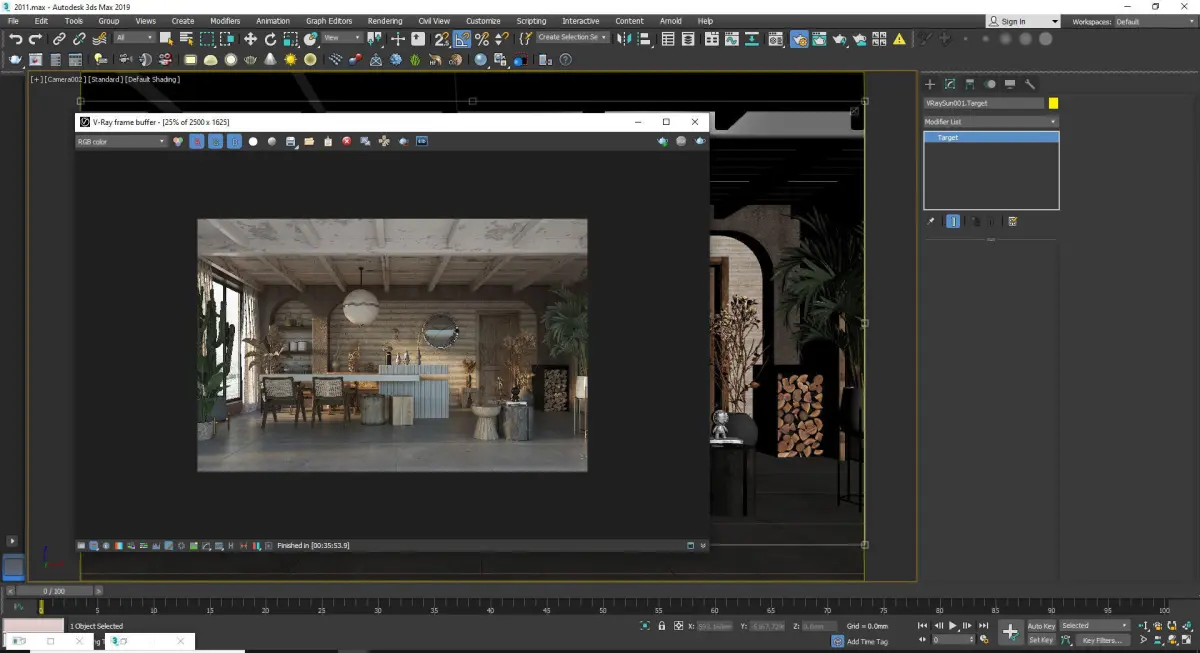1200x653 pixels.
Task: Open the Utilities wrench panel
Action: click(1030, 84)
